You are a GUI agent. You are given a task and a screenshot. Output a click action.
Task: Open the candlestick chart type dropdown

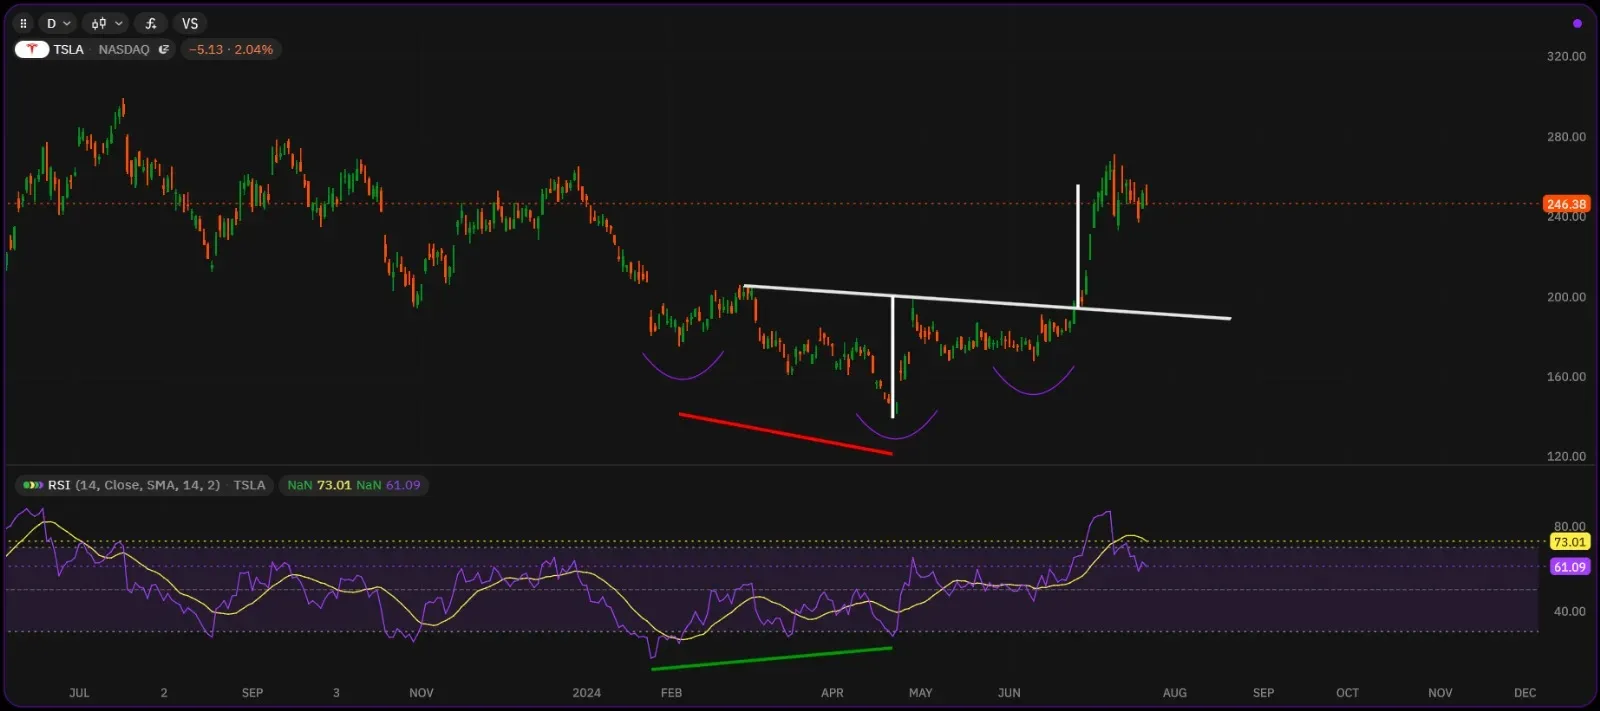[x=105, y=23]
